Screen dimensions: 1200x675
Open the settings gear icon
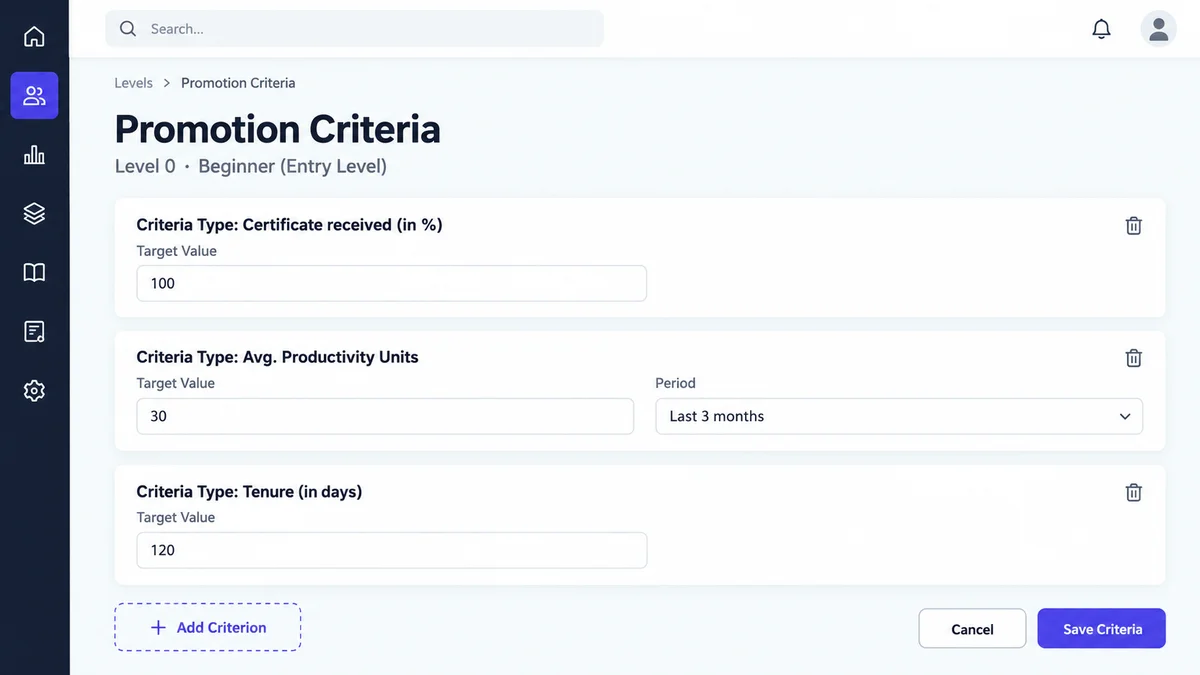[x=34, y=390]
